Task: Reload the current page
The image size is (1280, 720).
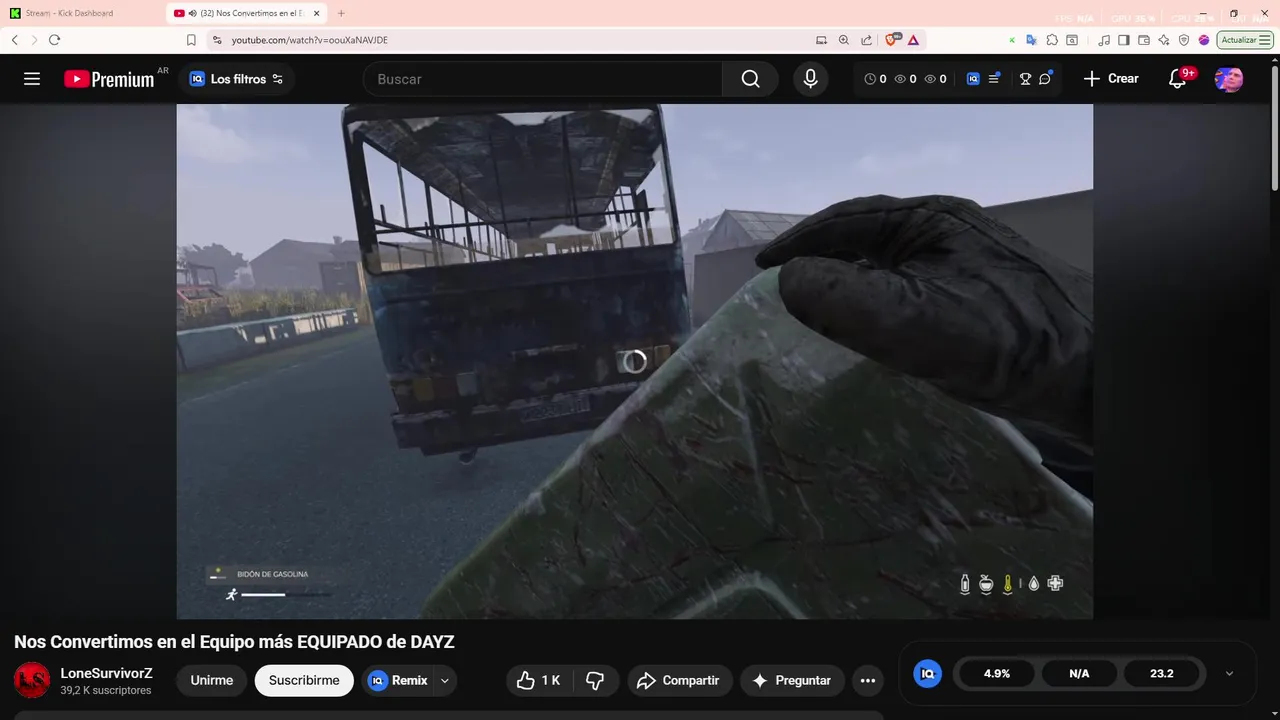Action: click(54, 40)
